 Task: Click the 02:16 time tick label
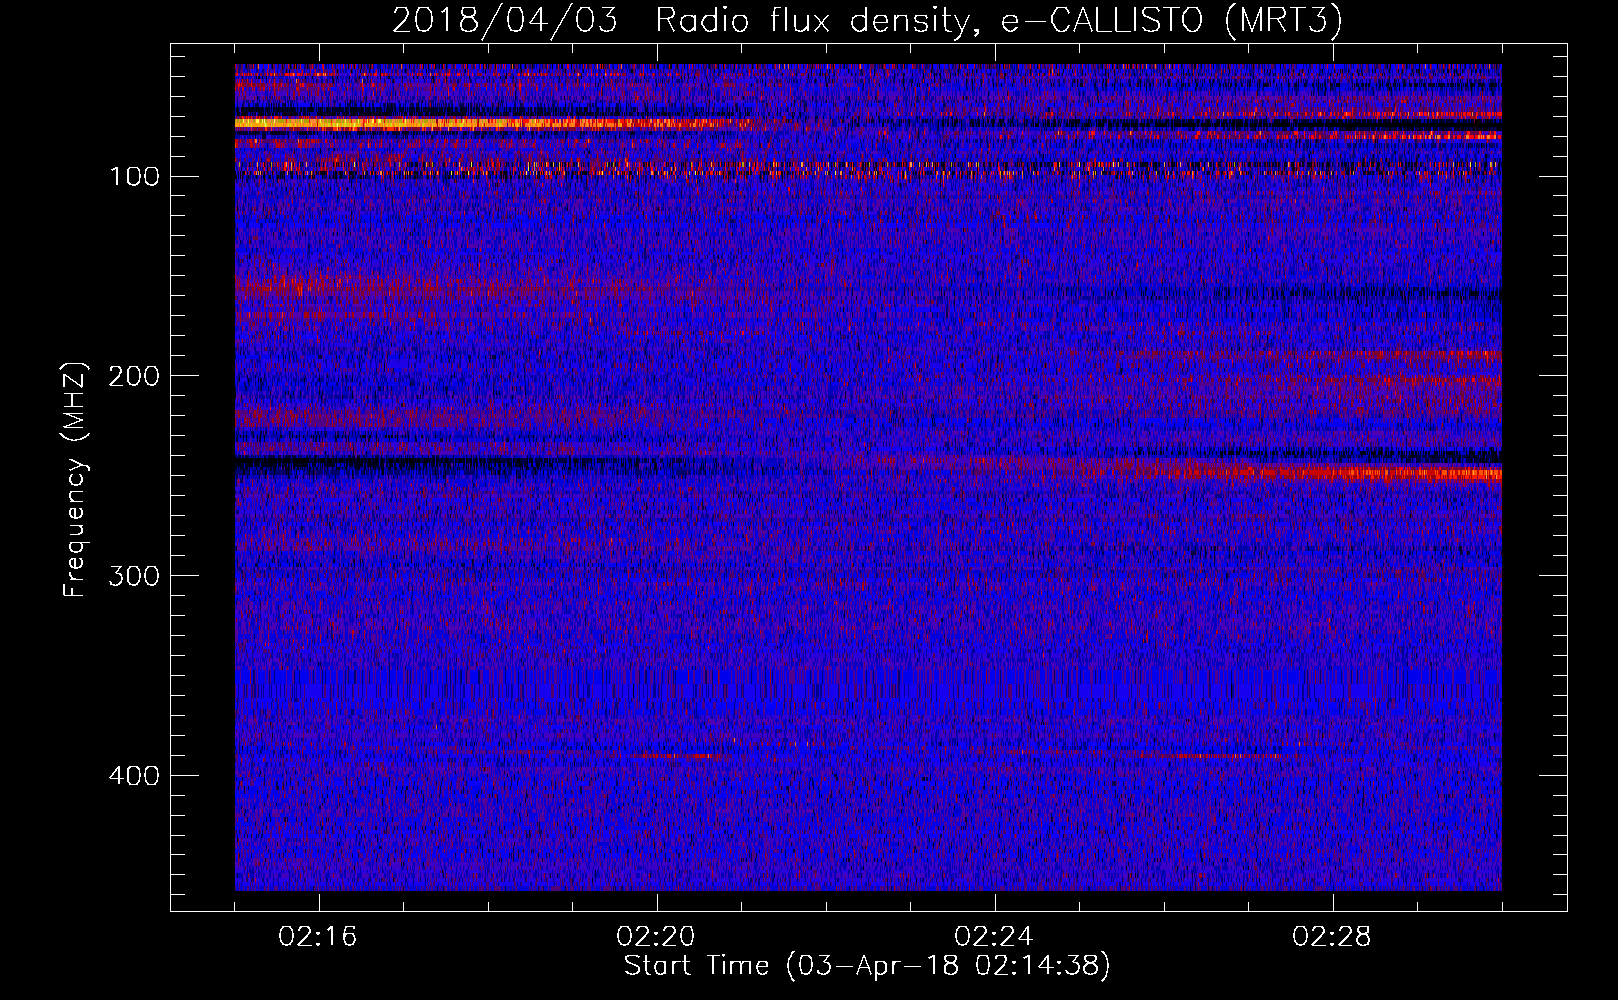pos(318,937)
